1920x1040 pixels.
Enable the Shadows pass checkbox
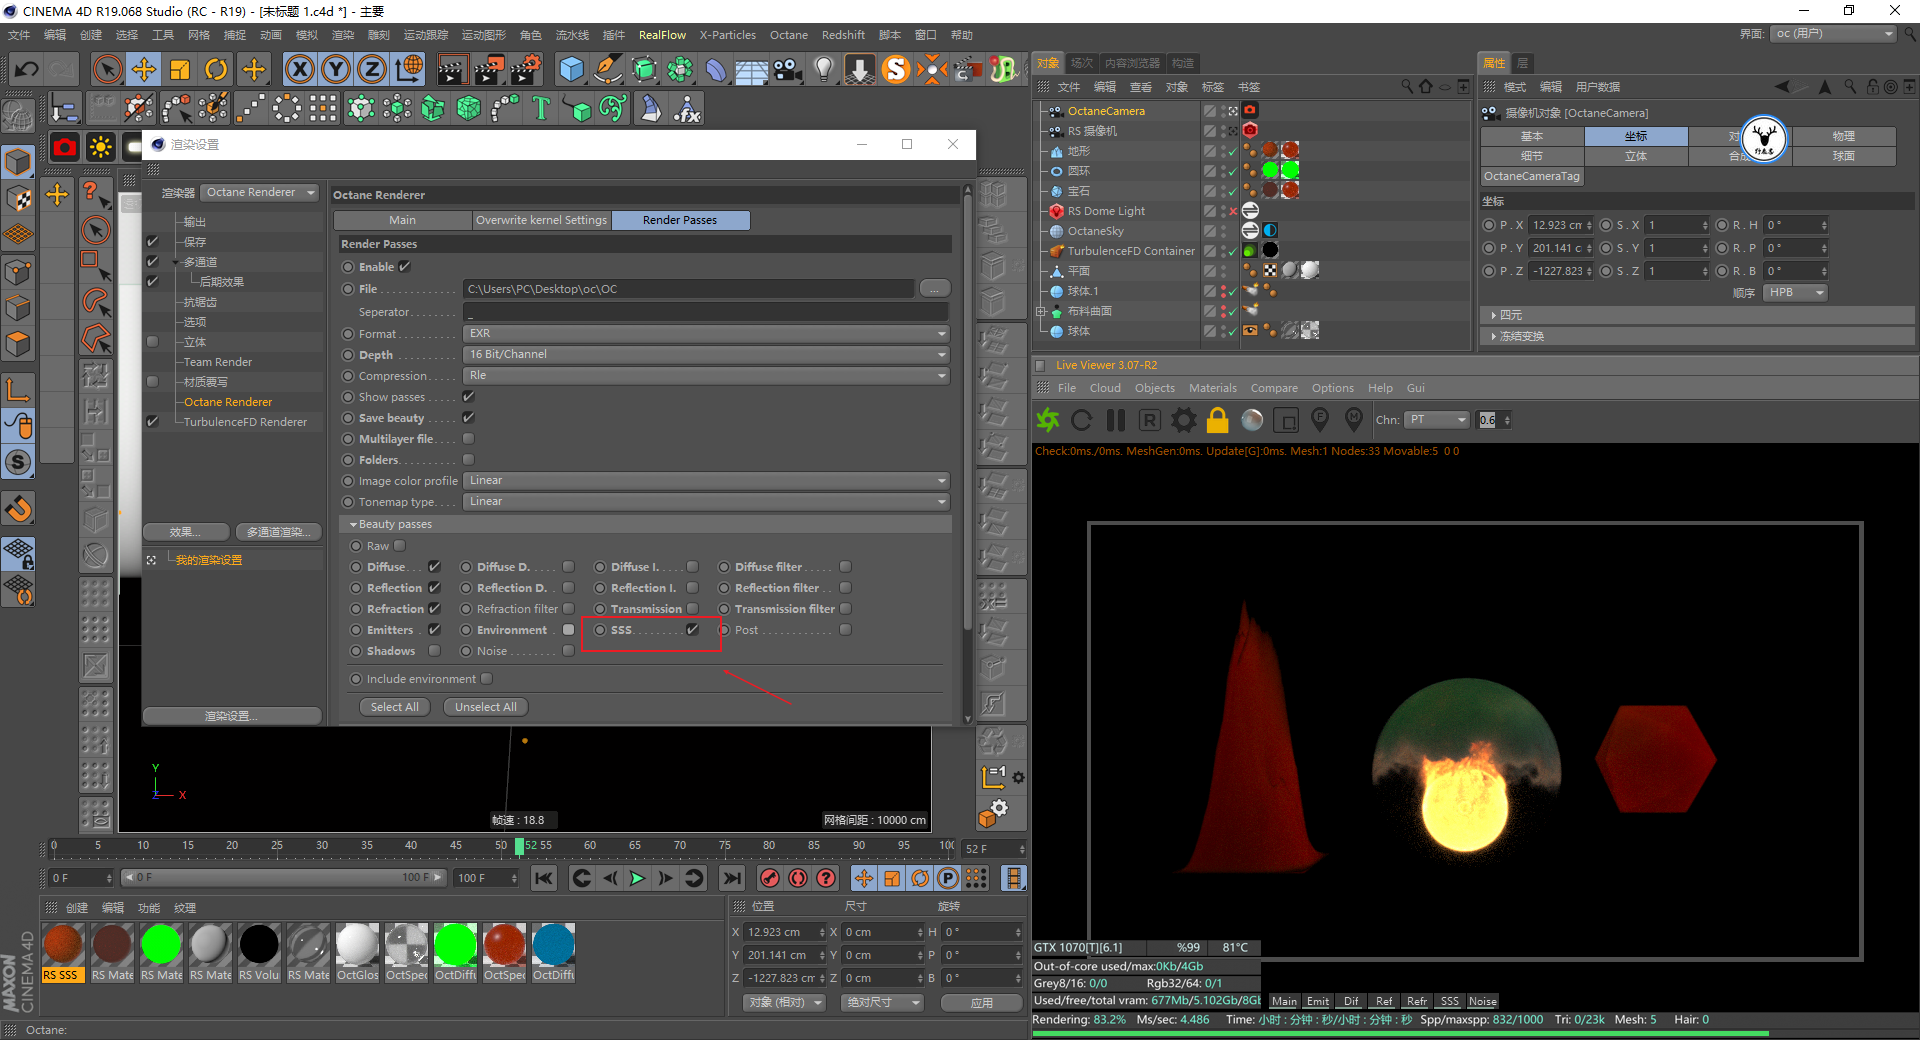[x=434, y=651]
